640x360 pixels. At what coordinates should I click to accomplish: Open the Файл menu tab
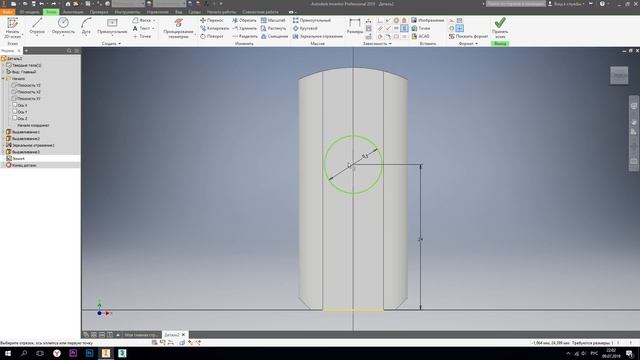click(x=7, y=12)
